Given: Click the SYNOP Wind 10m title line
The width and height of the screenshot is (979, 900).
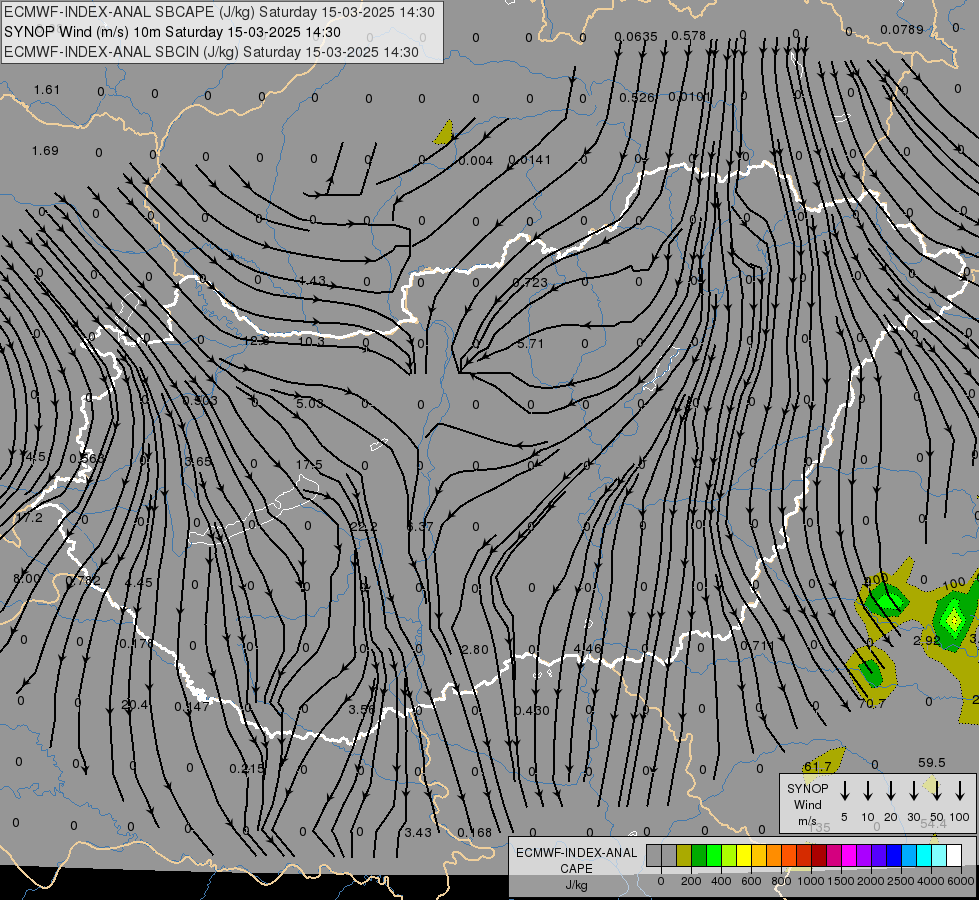Looking at the screenshot, I should (172, 32).
